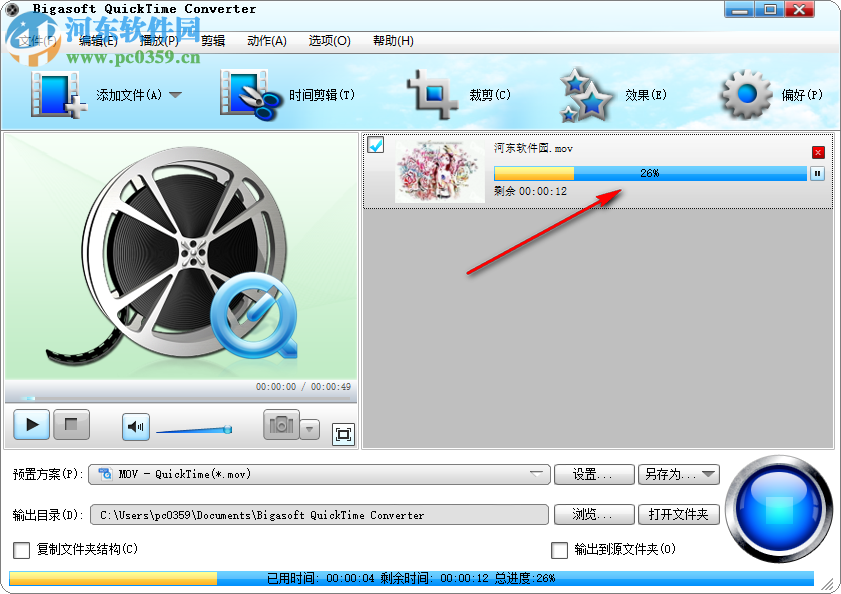Expand the snapshot options arrow
The image size is (841, 594).
click(x=309, y=428)
